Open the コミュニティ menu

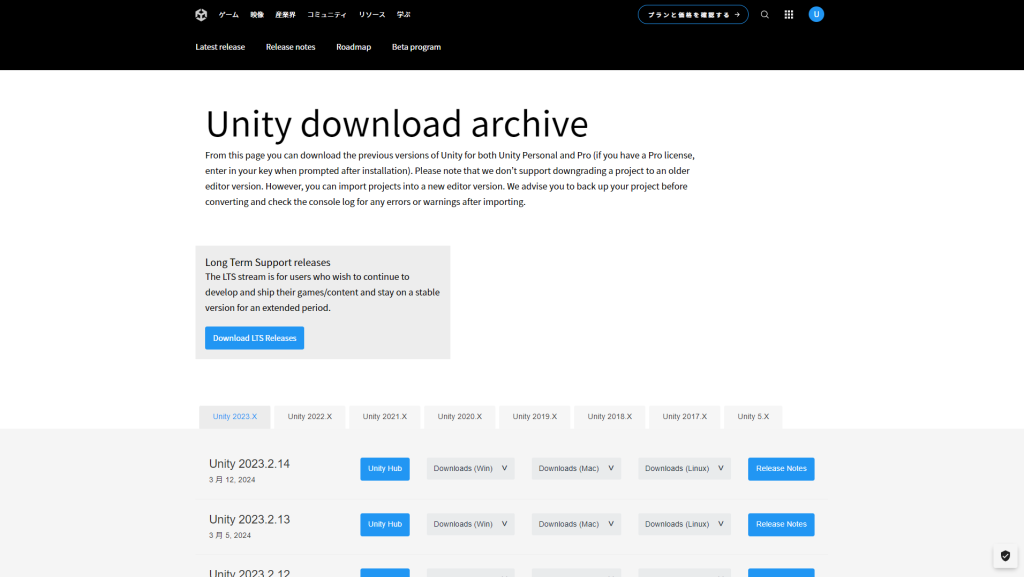pos(327,14)
